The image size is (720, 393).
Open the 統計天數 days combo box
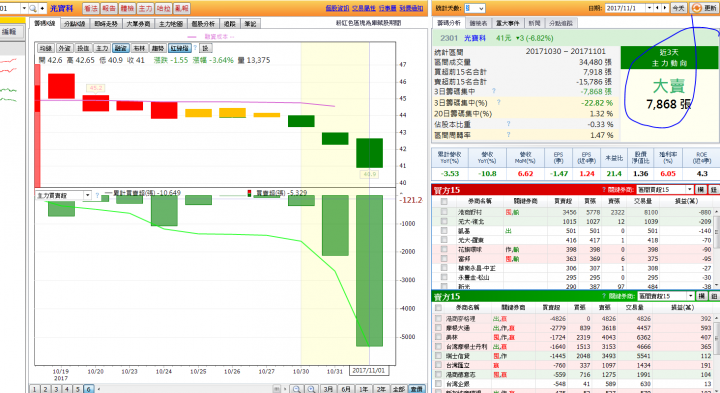475,8
